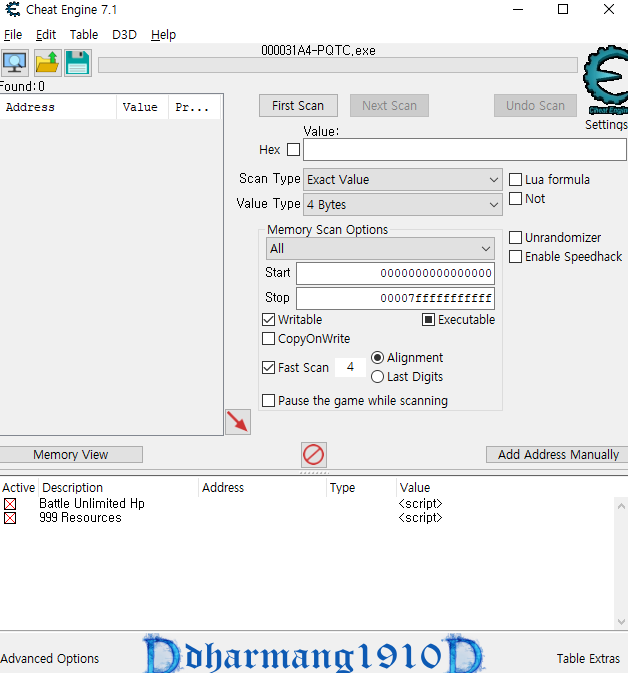This screenshot has width=628, height=673.
Task: Toggle the Hex checkbox
Action: pos(294,150)
